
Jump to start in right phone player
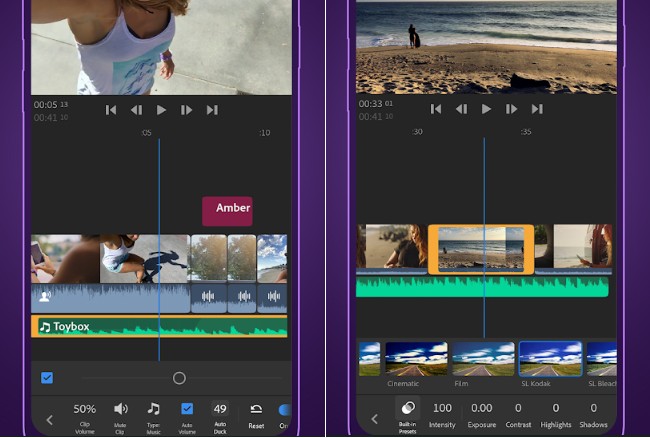(x=436, y=109)
